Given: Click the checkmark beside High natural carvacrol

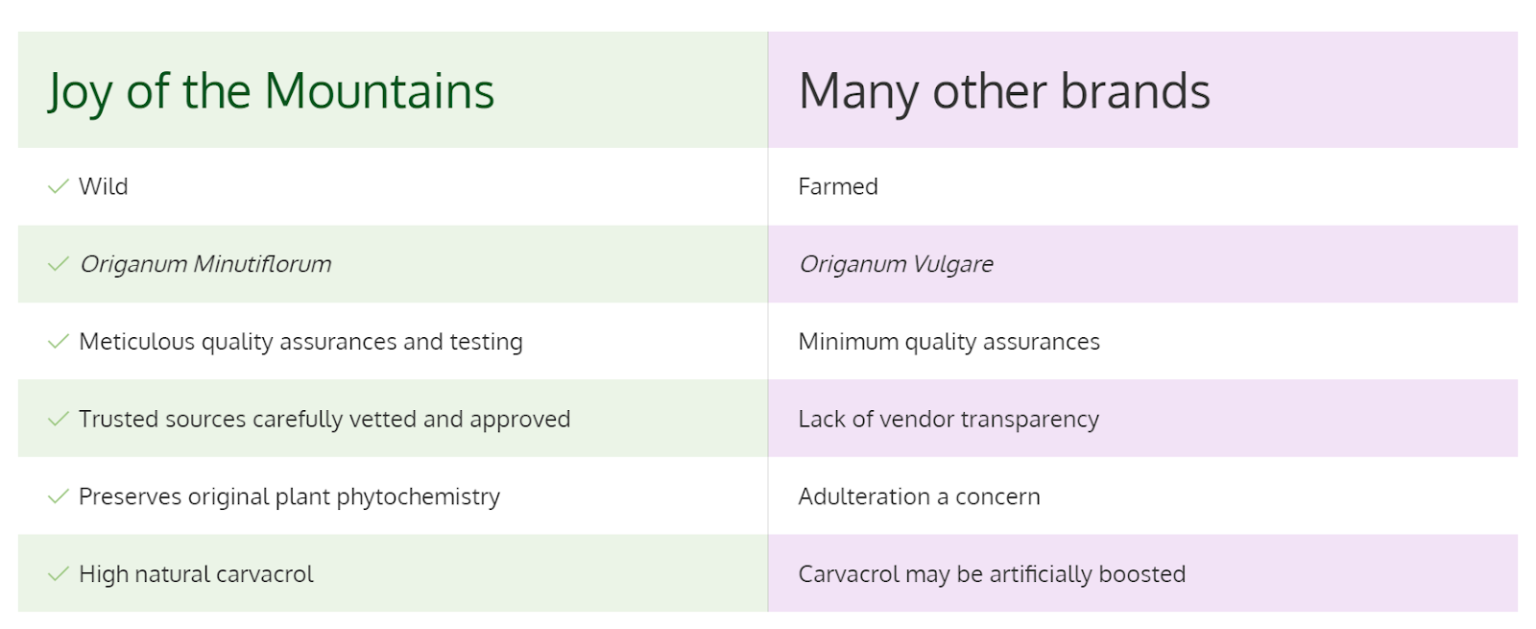Looking at the screenshot, I should click(57, 574).
